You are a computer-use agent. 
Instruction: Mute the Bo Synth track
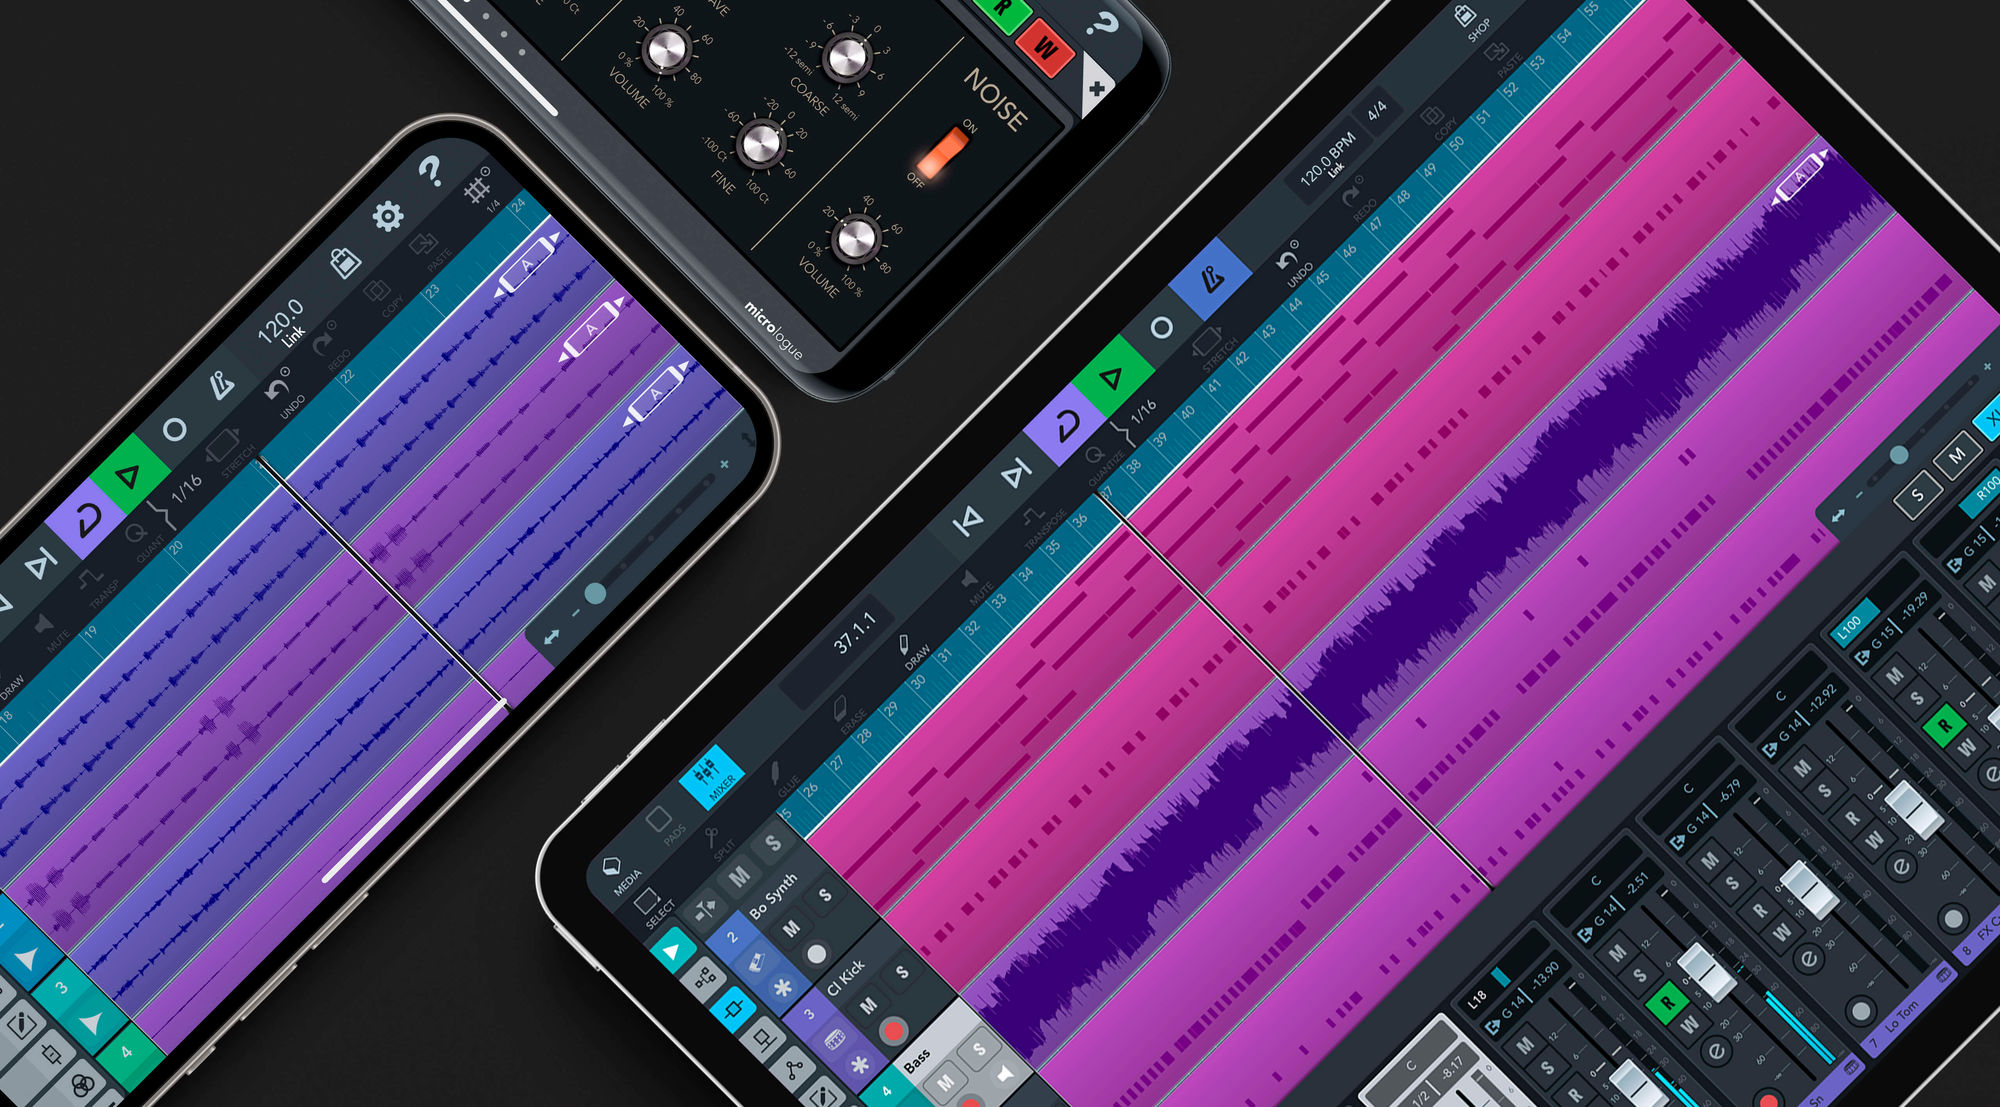tap(792, 930)
